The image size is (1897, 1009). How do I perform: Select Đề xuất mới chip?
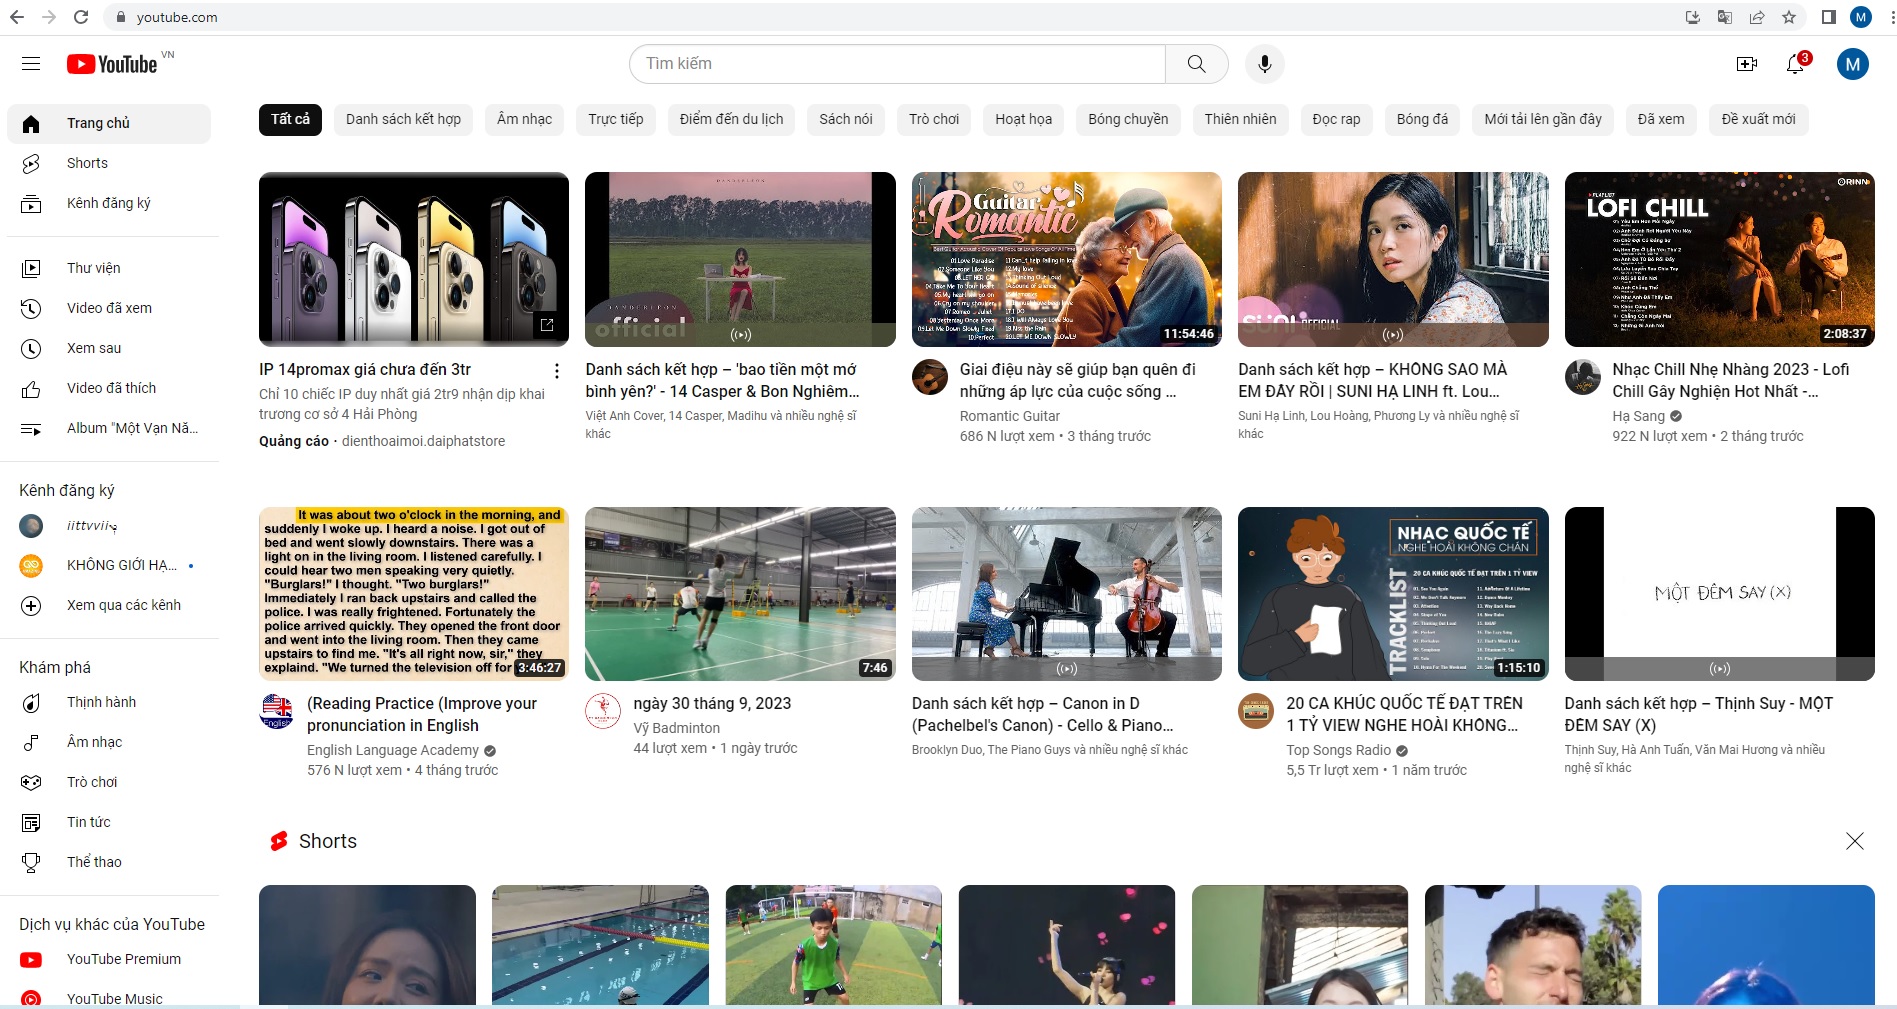(1758, 119)
